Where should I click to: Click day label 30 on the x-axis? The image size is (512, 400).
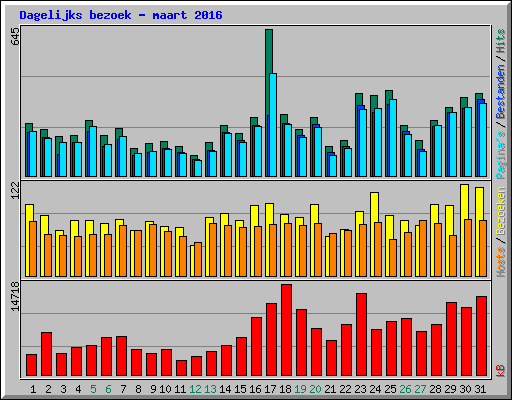coord(465,389)
